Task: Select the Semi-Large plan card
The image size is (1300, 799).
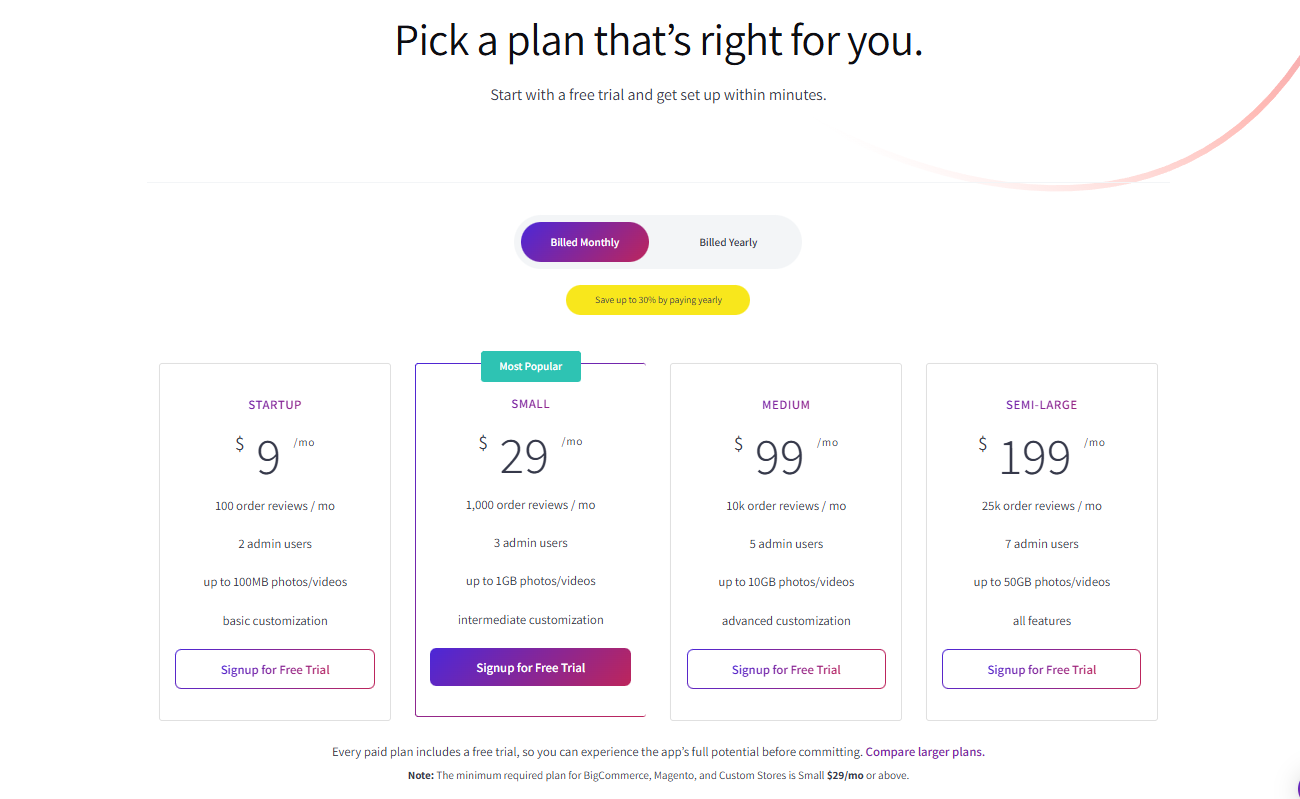Action: pos(1041,540)
